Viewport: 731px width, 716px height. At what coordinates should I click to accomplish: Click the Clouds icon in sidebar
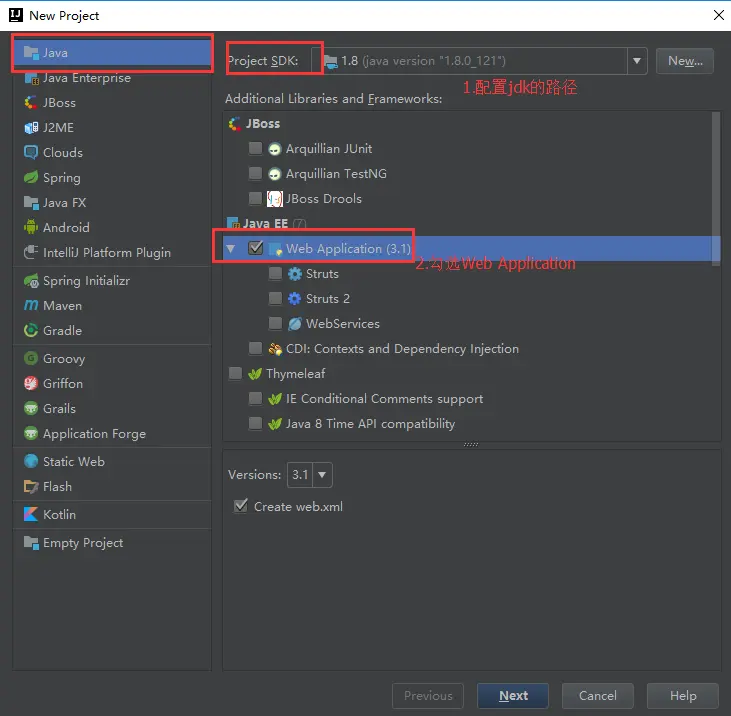(31, 152)
